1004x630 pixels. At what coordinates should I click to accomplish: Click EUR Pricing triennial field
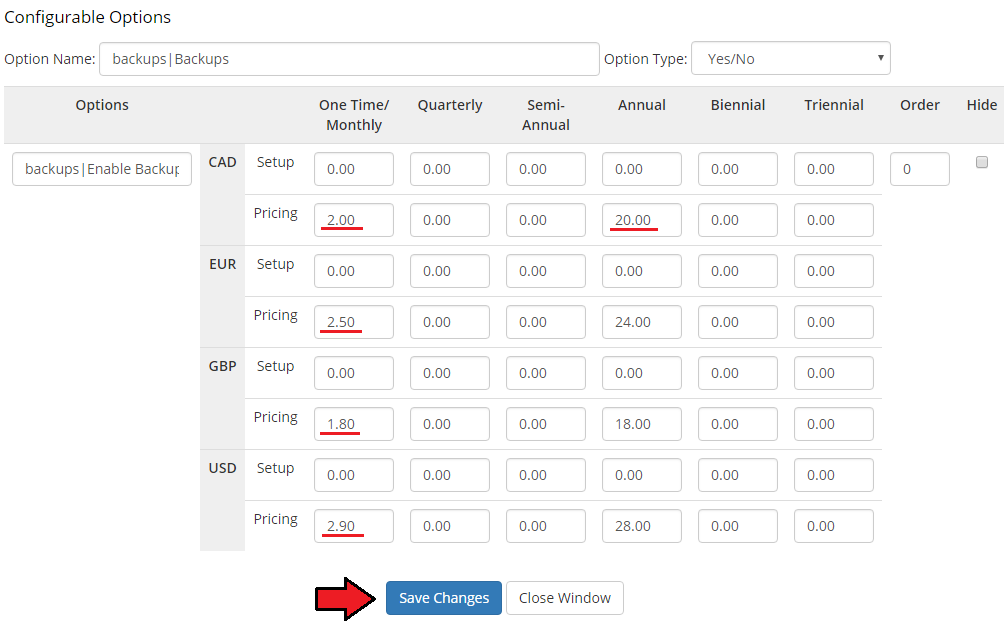834,322
